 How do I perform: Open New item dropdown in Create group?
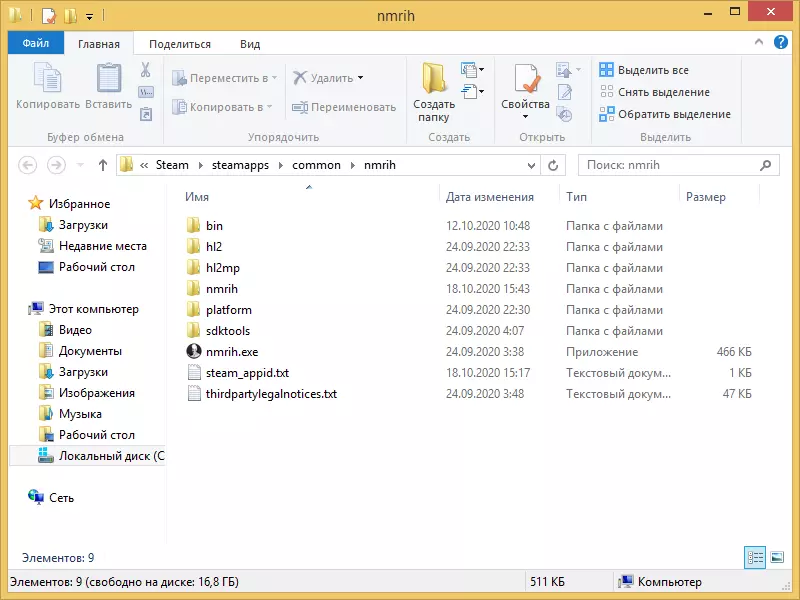pyautogui.click(x=472, y=70)
